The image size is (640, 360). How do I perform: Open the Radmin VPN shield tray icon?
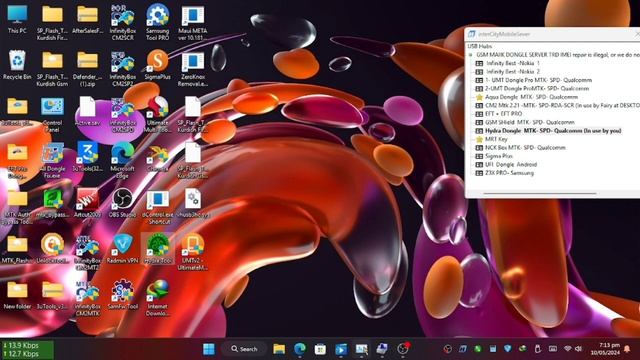click(x=507, y=349)
